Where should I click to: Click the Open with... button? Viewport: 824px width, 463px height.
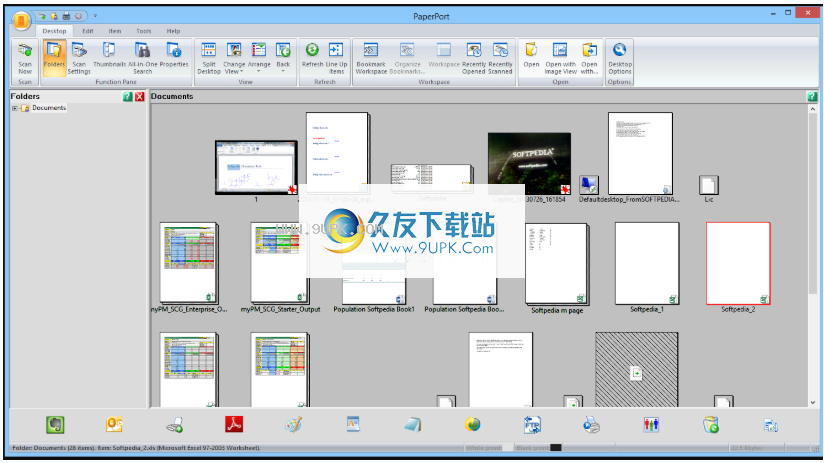tap(589, 58)
